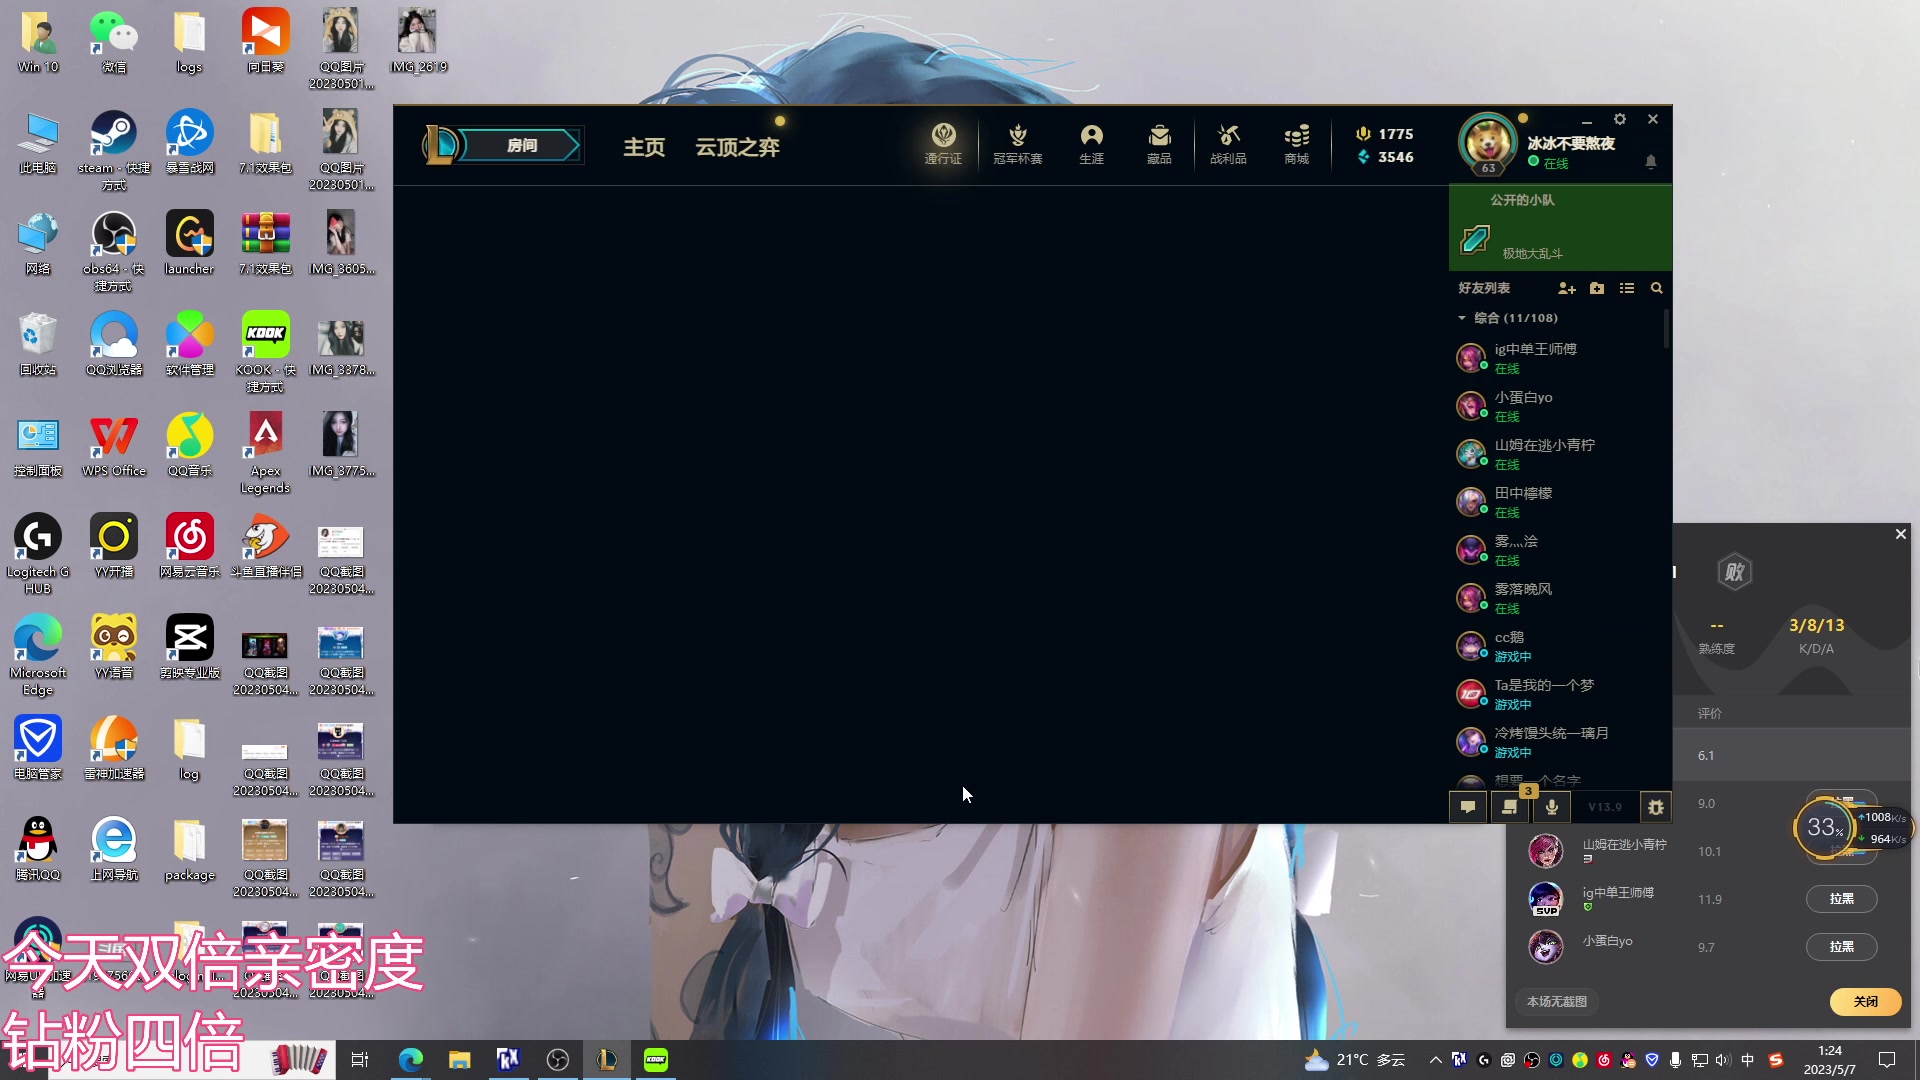Screen dimensions: 1920x1080
Task: Open the missions scroll icon
Action: tap(1510, 807)
